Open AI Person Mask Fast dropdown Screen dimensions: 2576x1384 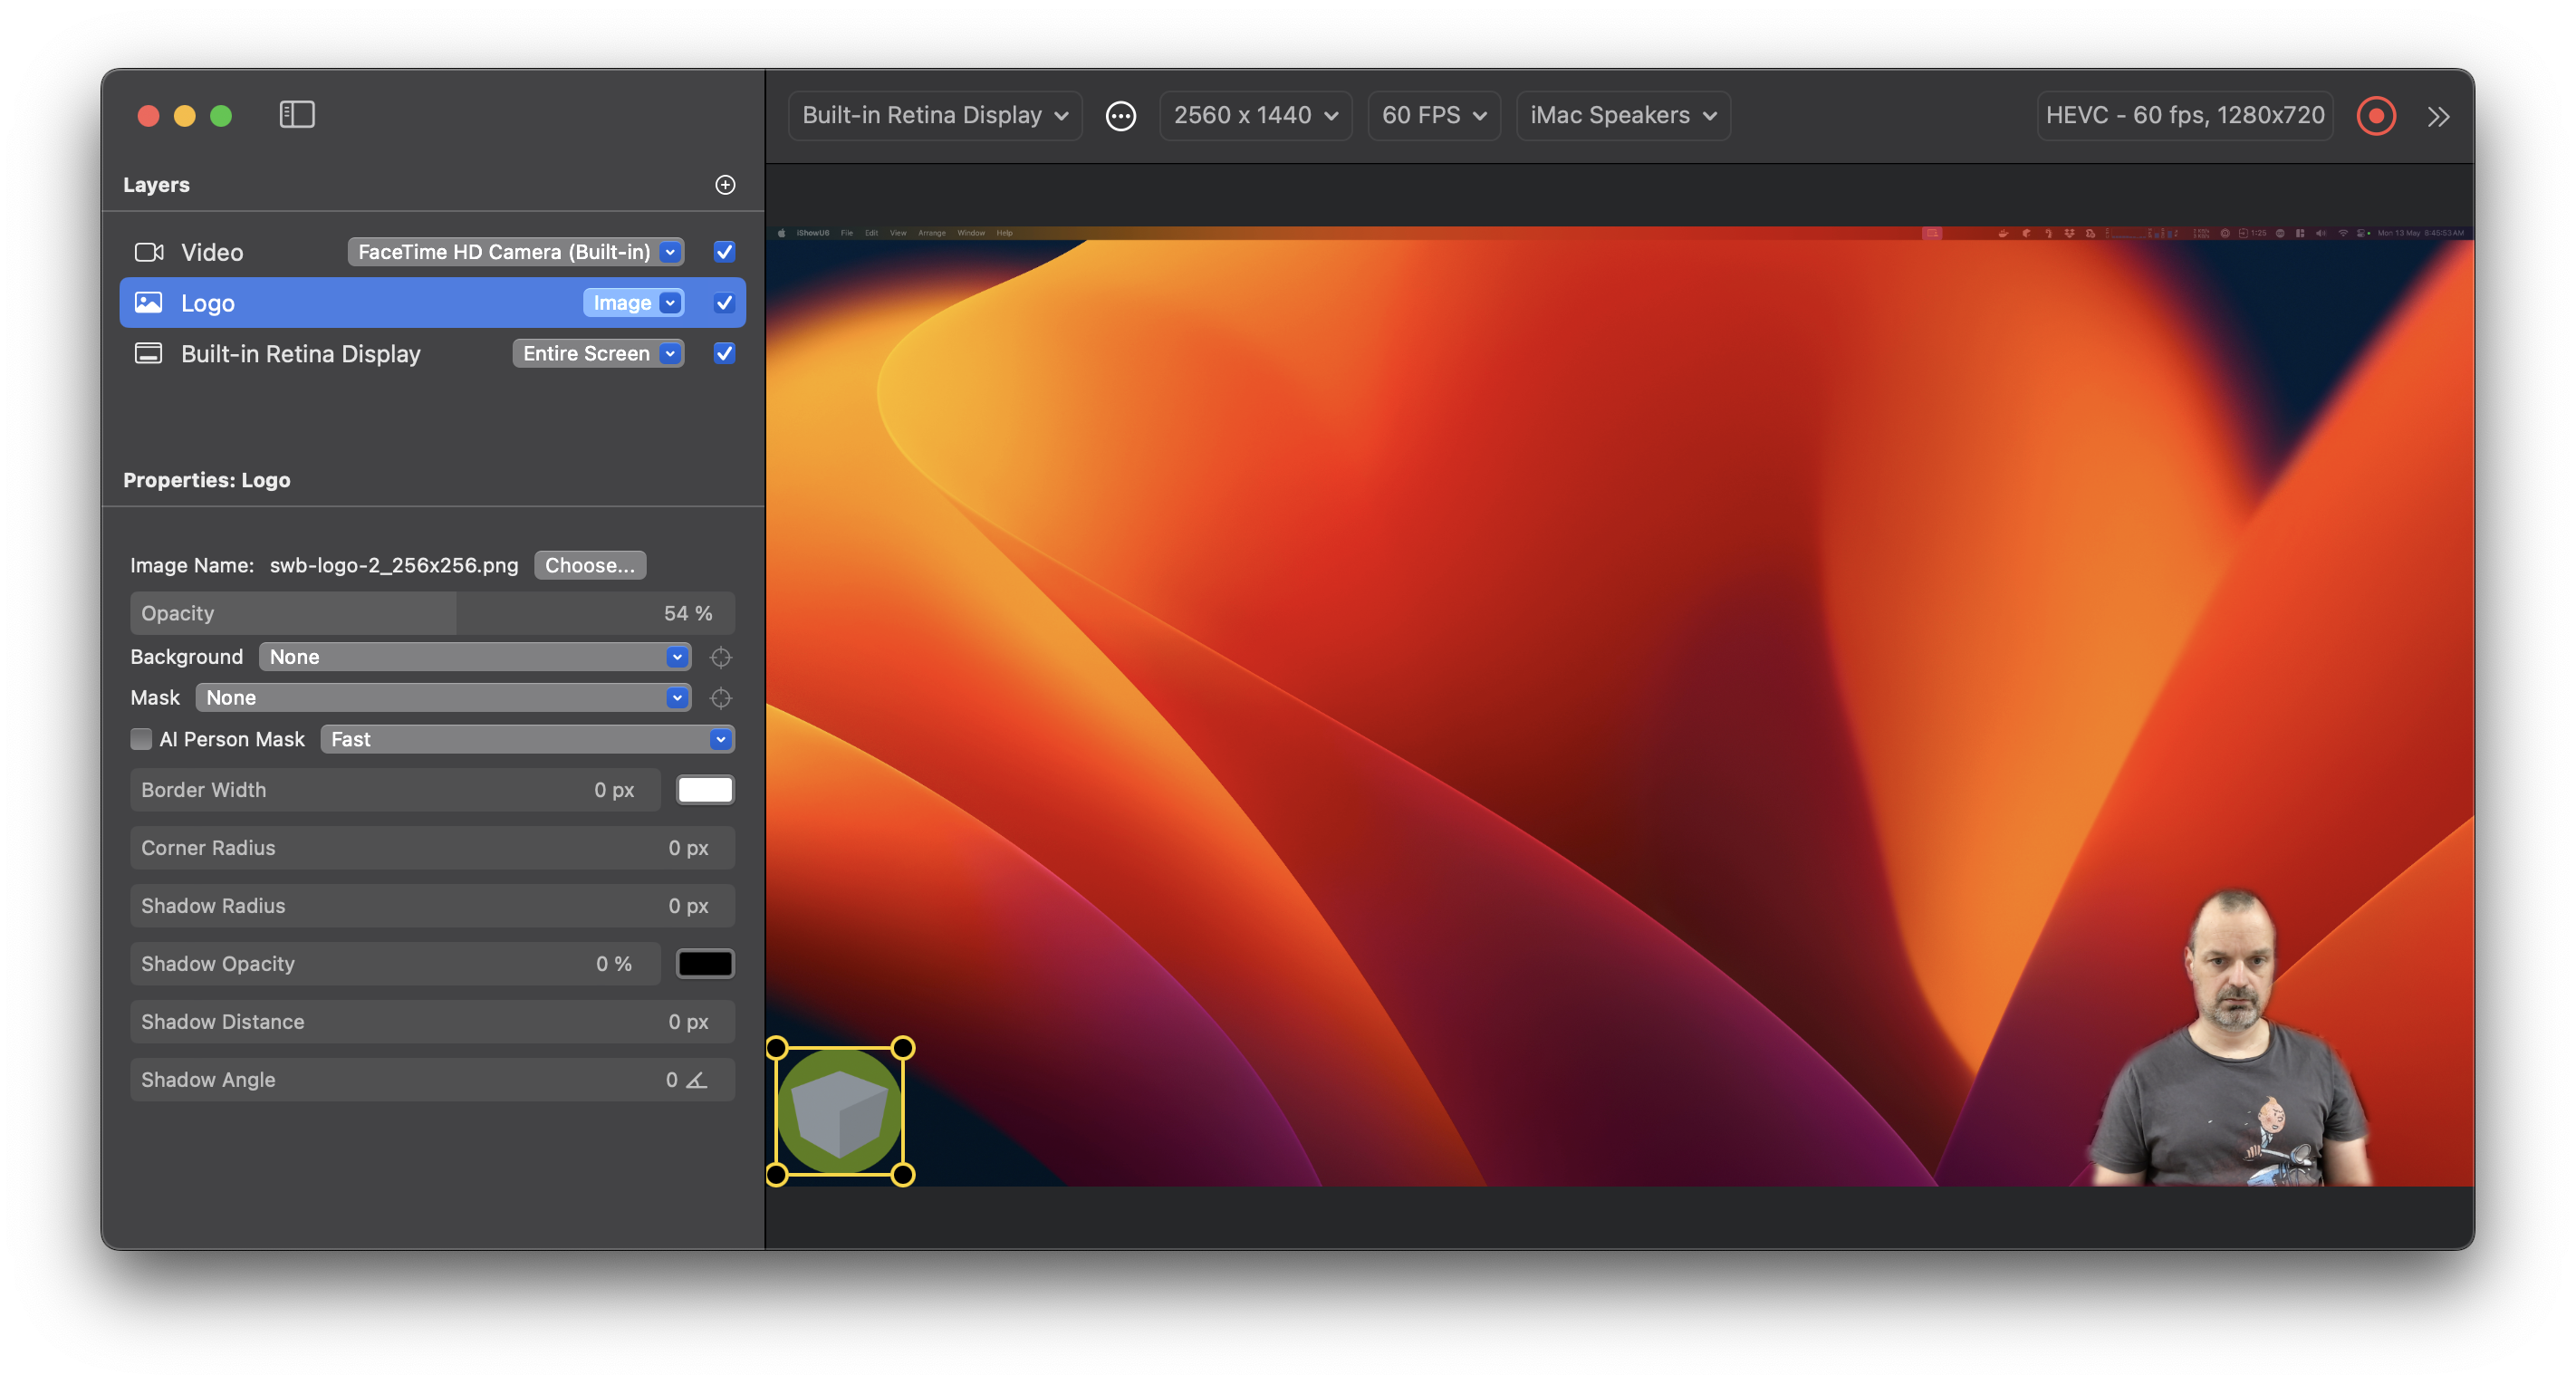527,739
